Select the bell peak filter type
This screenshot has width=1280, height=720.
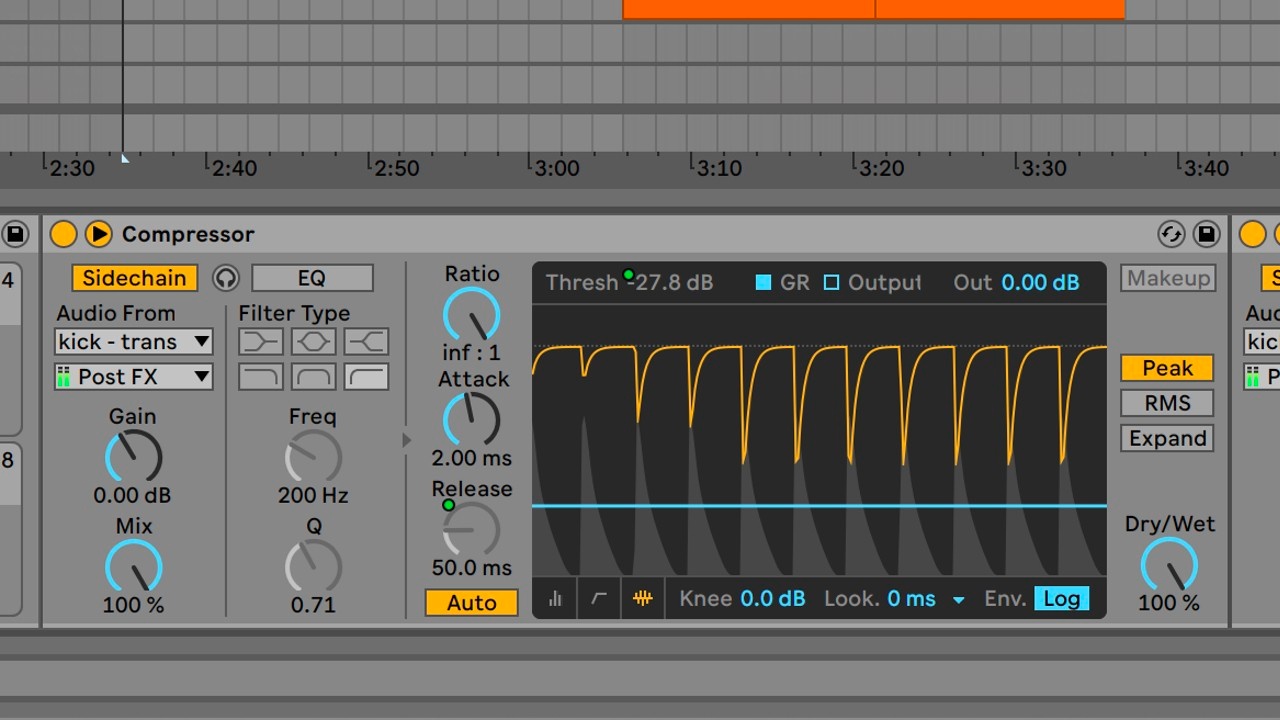313,342
